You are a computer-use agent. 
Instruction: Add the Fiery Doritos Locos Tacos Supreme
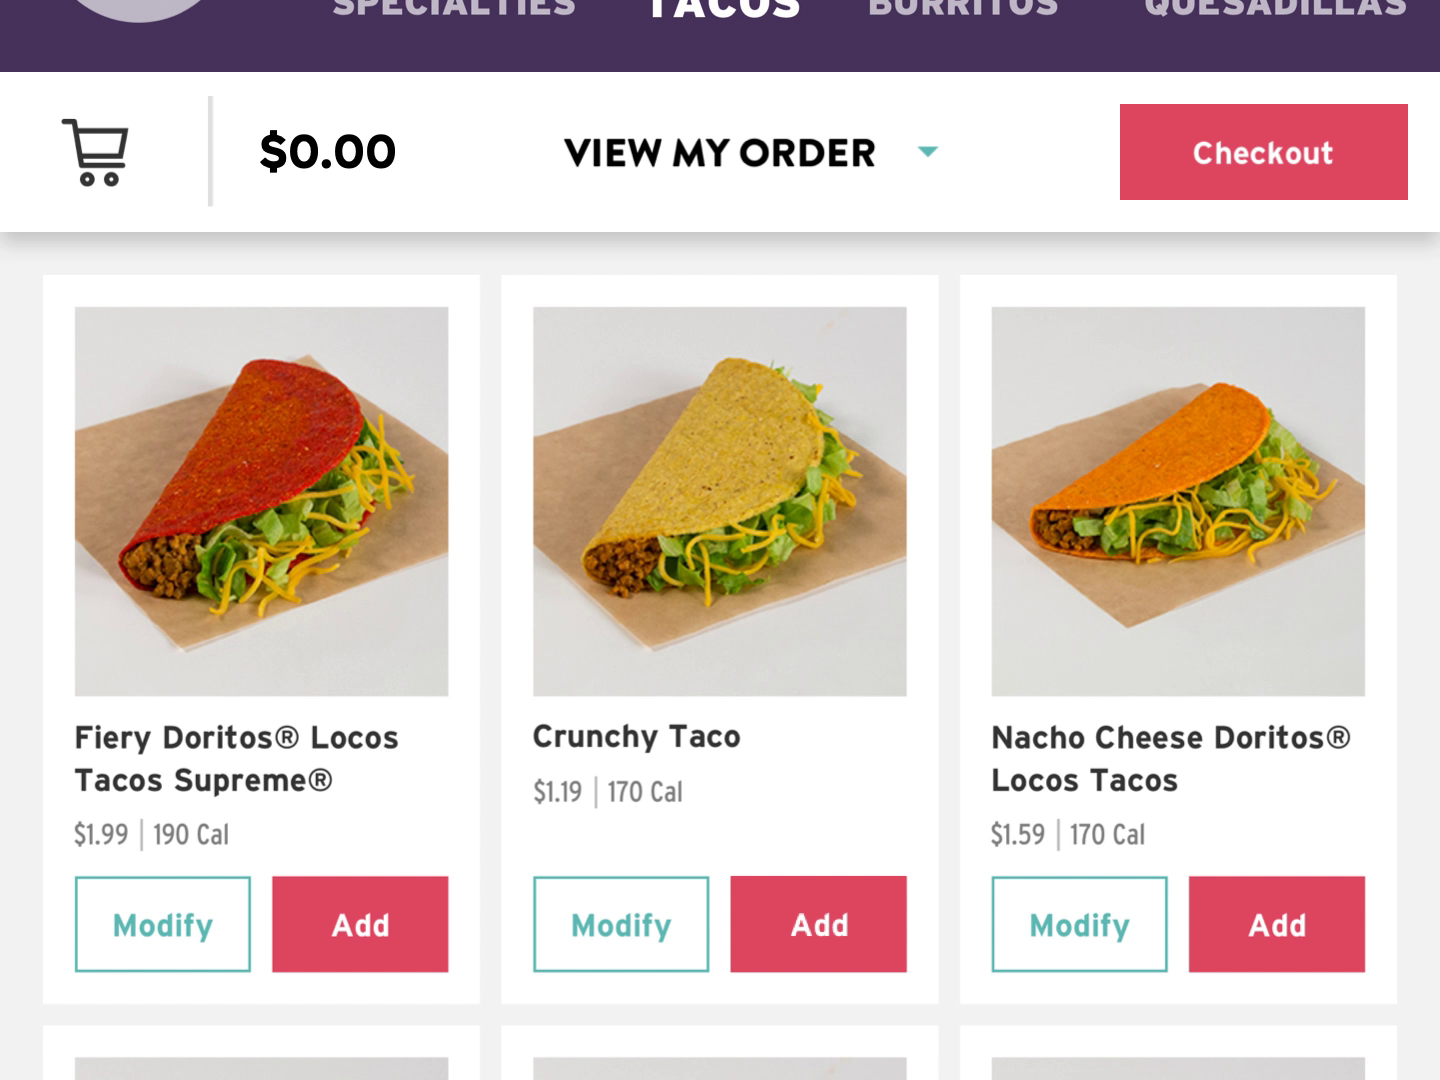pyautogui.click(x=360, y=924)
